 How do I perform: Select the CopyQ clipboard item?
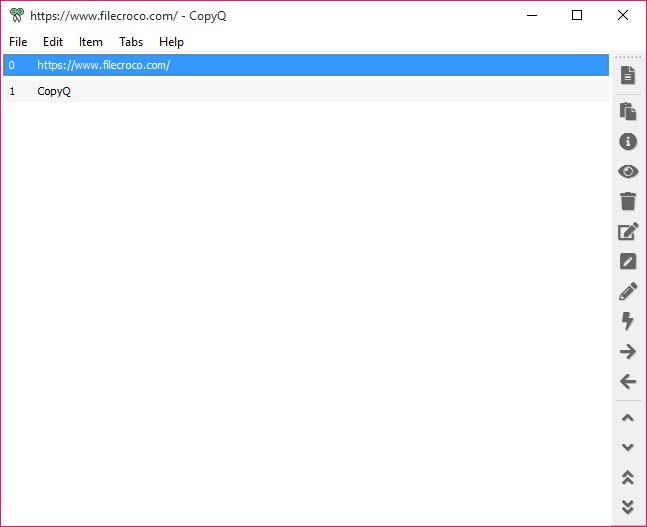306,91
